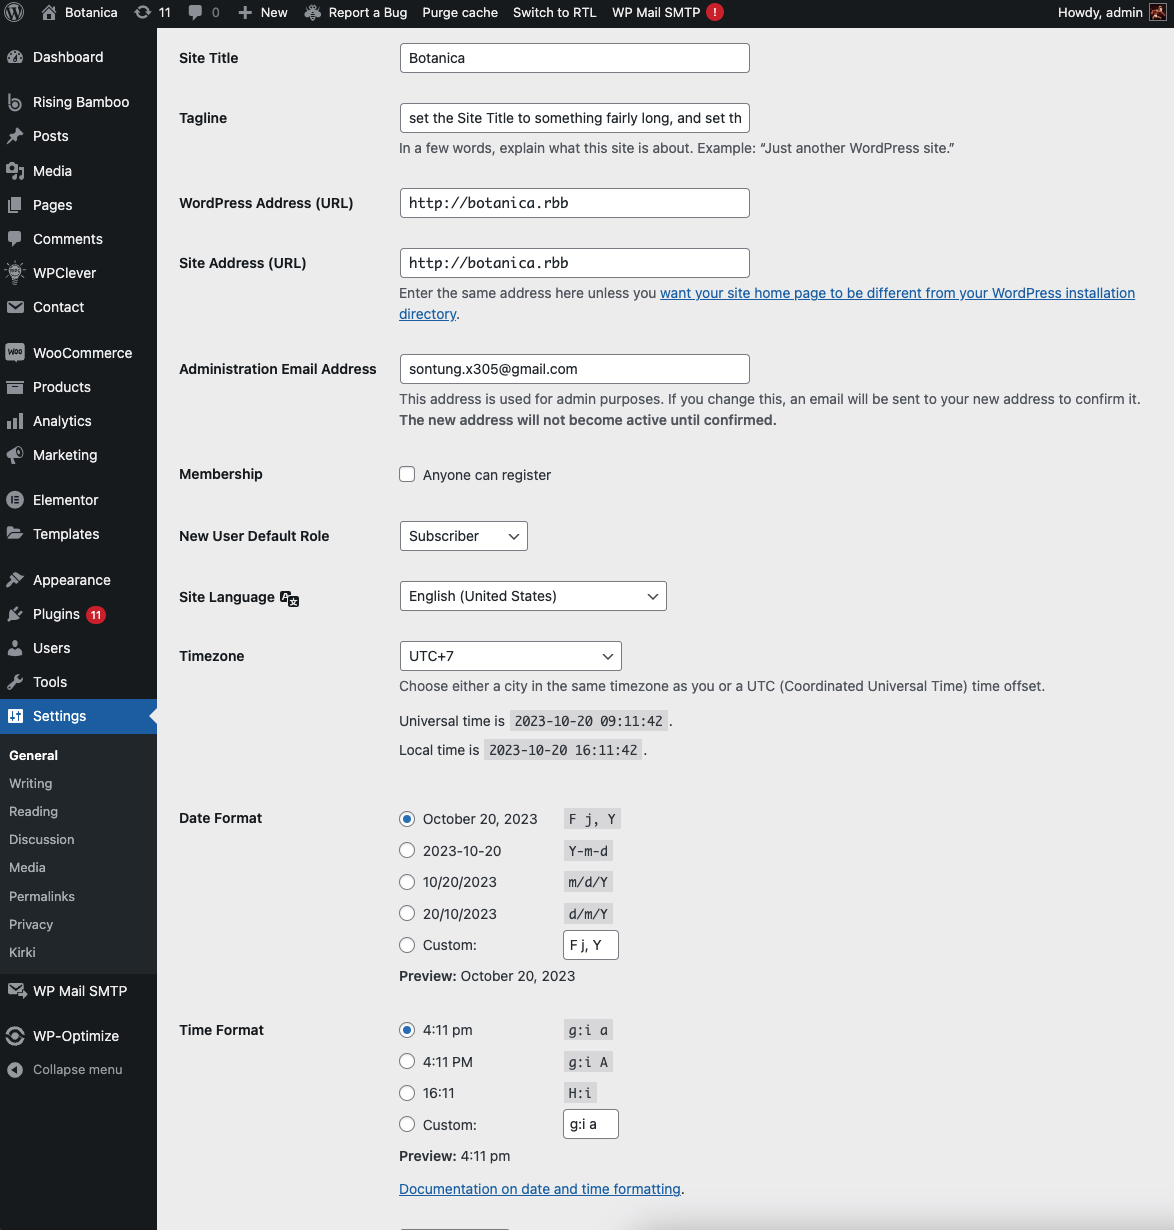Open WP Mail SMTP in sidebar
Screen dimensions: 1174x1230
pos(78,991)
